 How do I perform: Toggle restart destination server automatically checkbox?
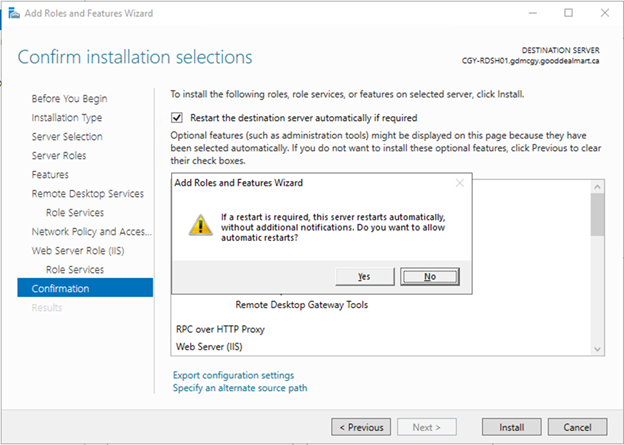tap(177, 117)
